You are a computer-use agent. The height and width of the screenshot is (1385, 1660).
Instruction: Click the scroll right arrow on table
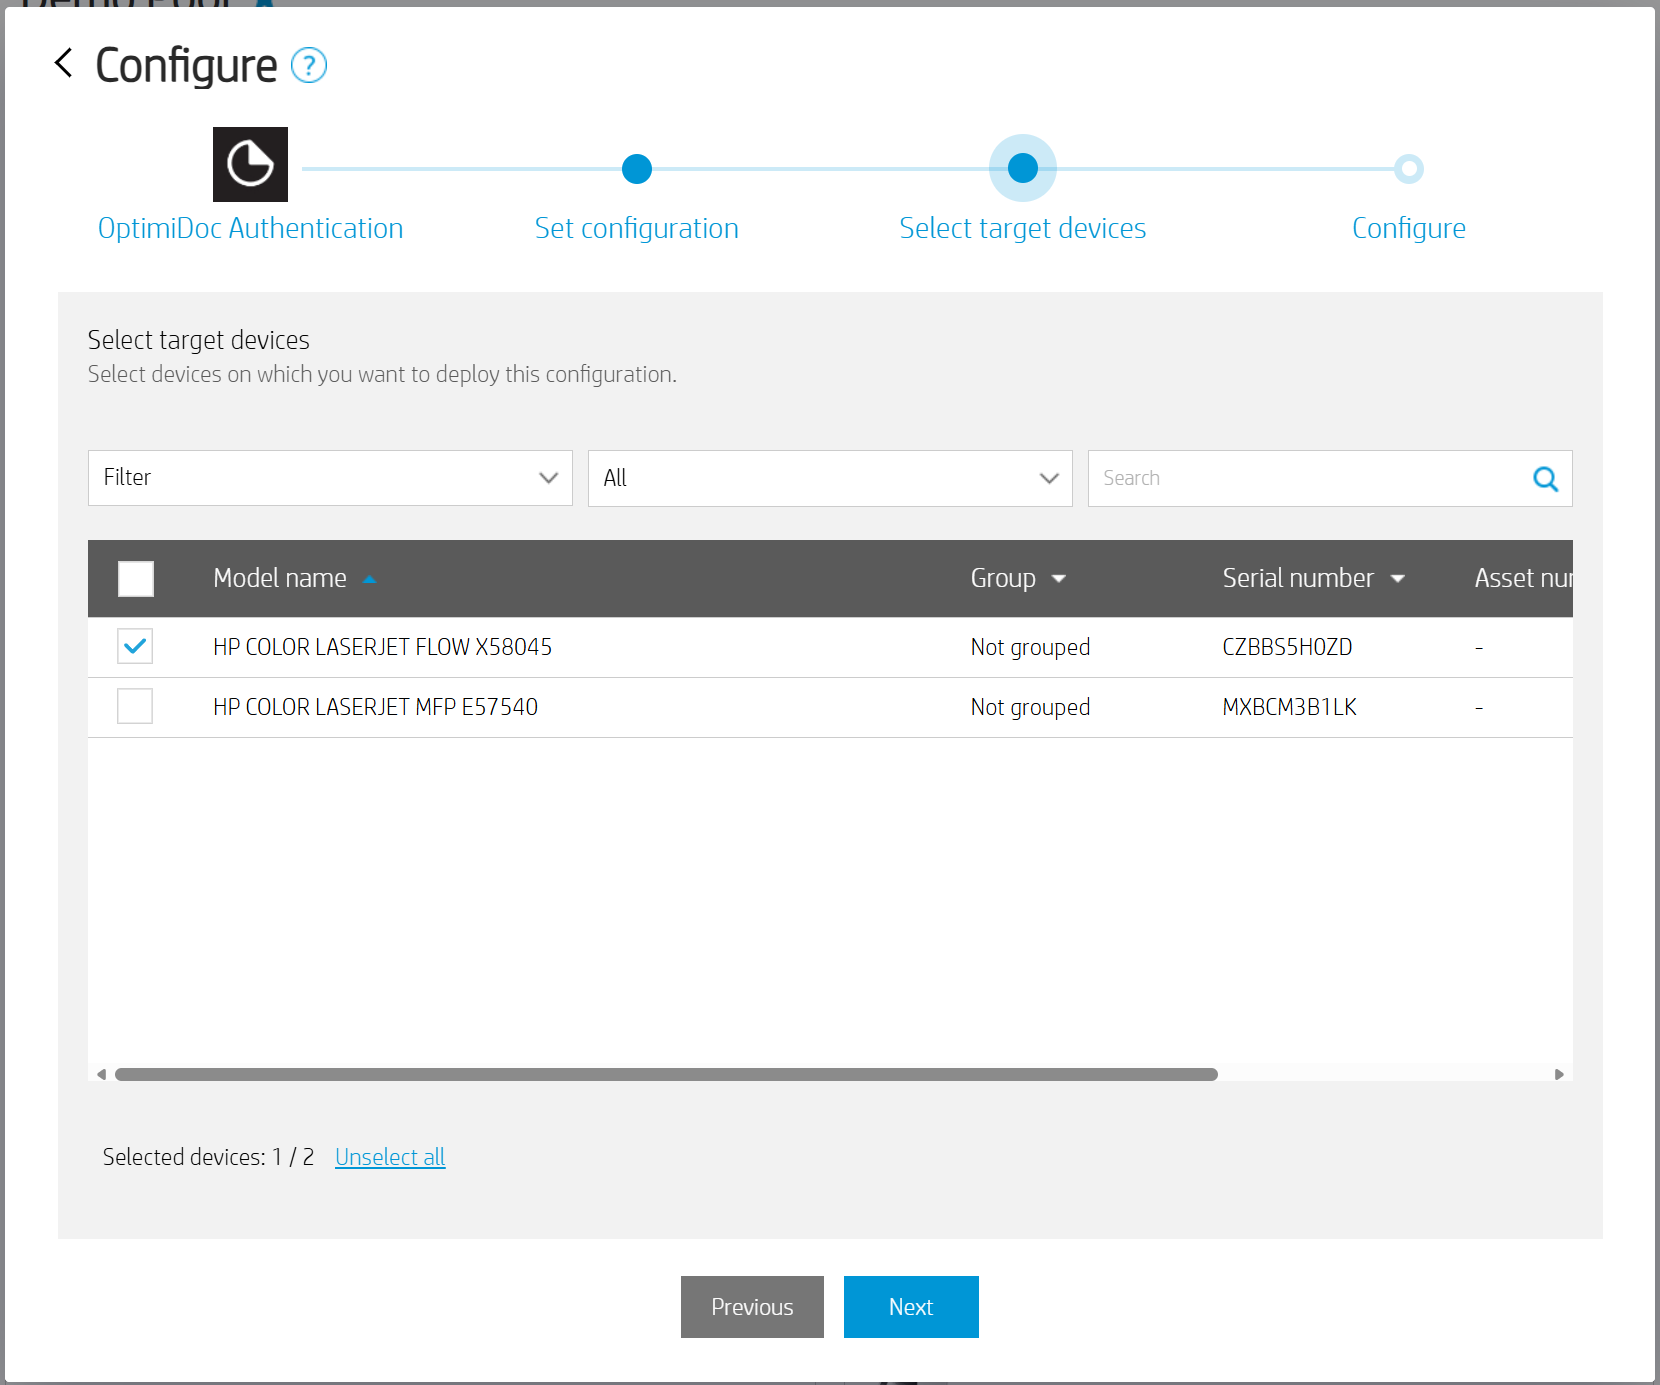[x=1558, y=1074]
